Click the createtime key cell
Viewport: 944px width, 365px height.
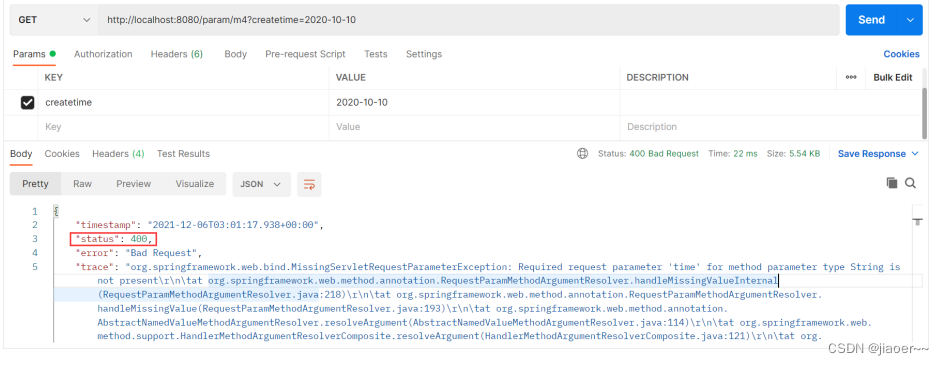tap(184, 102)
